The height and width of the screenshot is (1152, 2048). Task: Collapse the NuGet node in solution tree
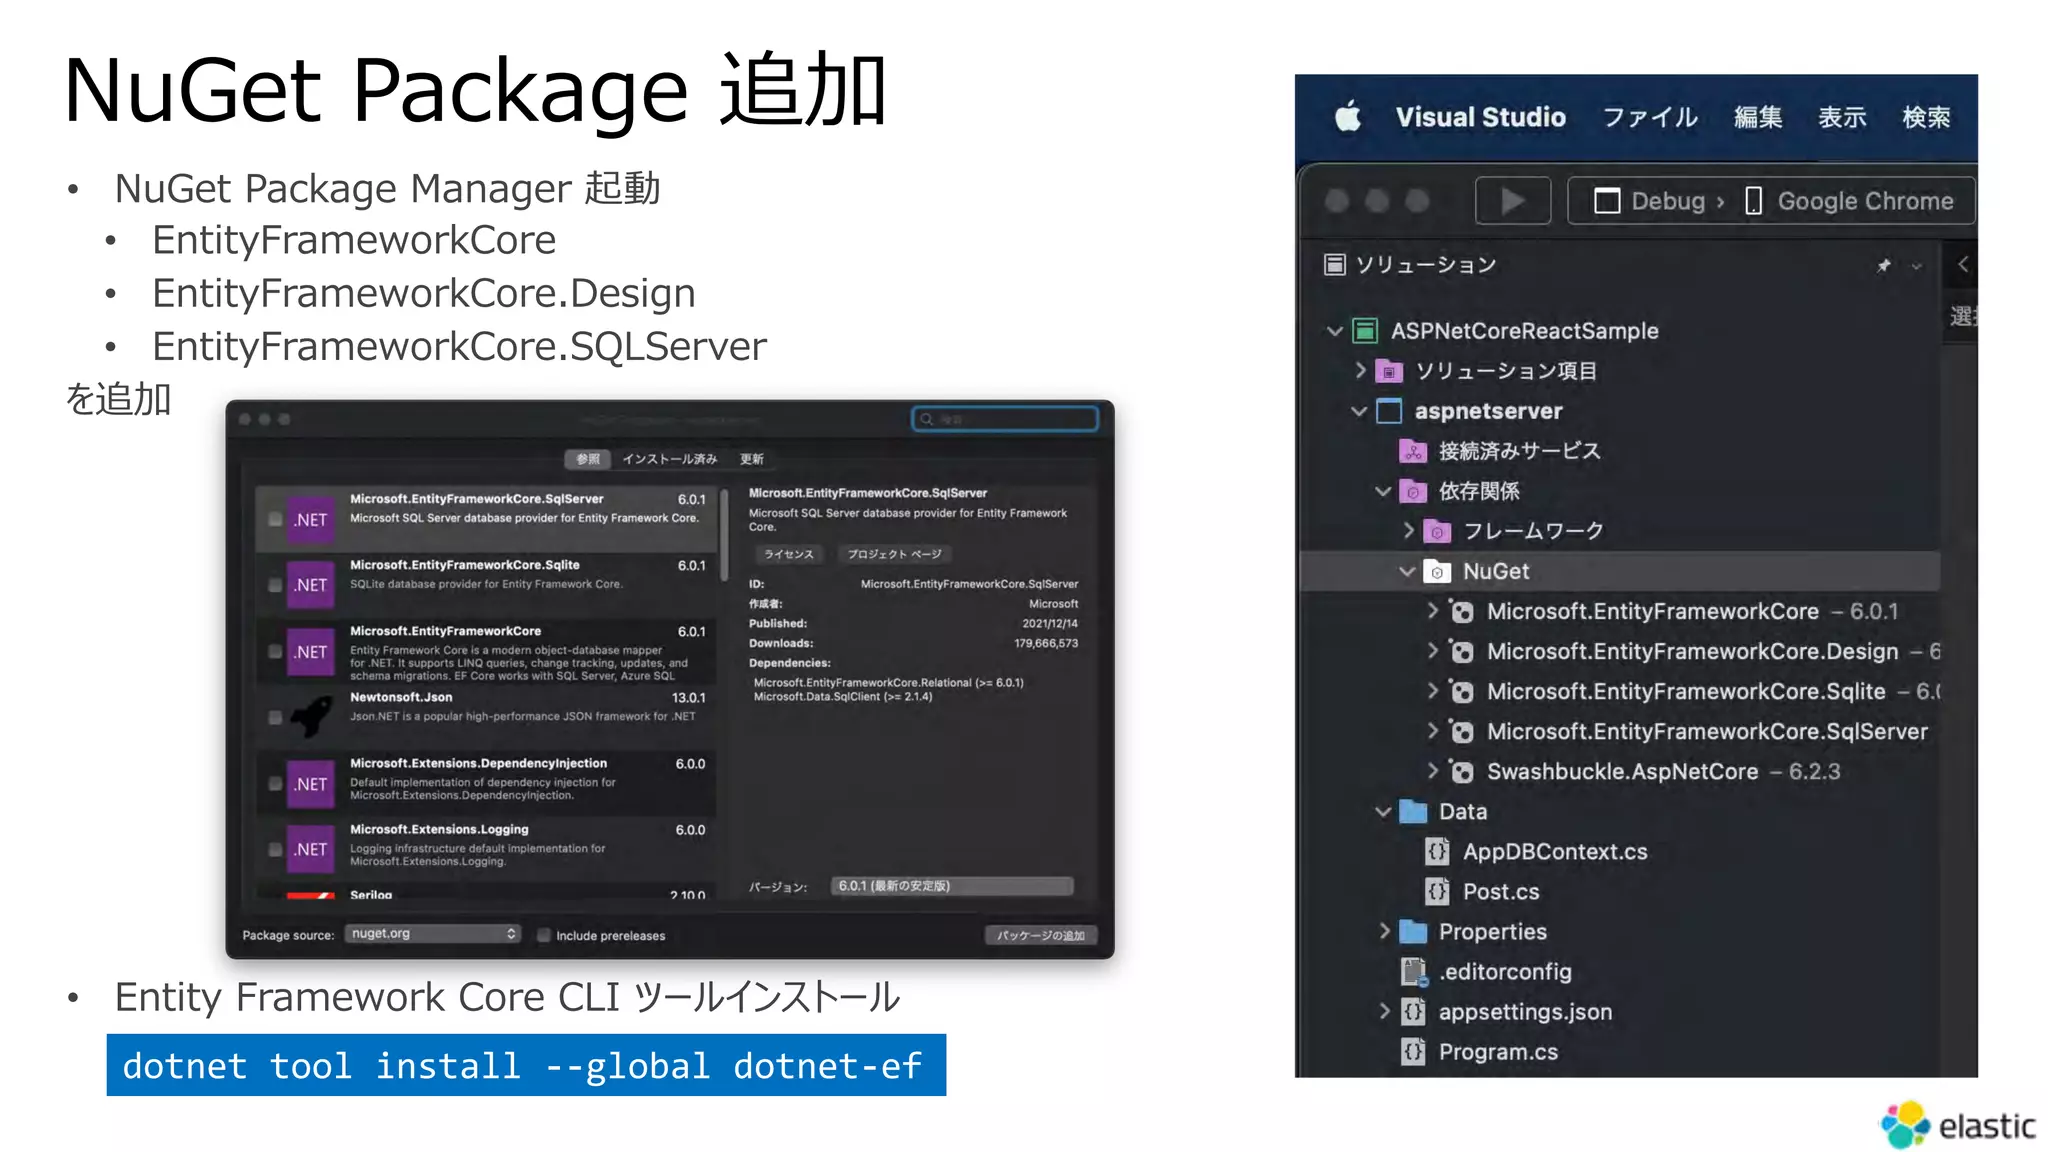coord(1407,571)
